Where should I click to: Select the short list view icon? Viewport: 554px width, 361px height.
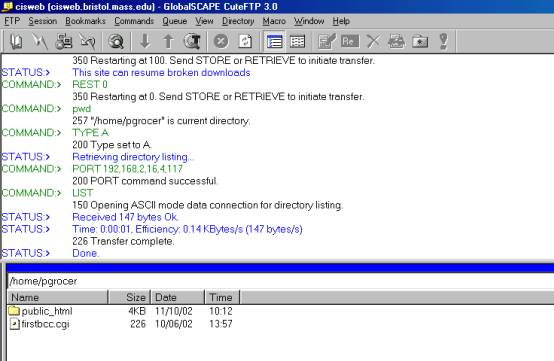click(274, 42)
